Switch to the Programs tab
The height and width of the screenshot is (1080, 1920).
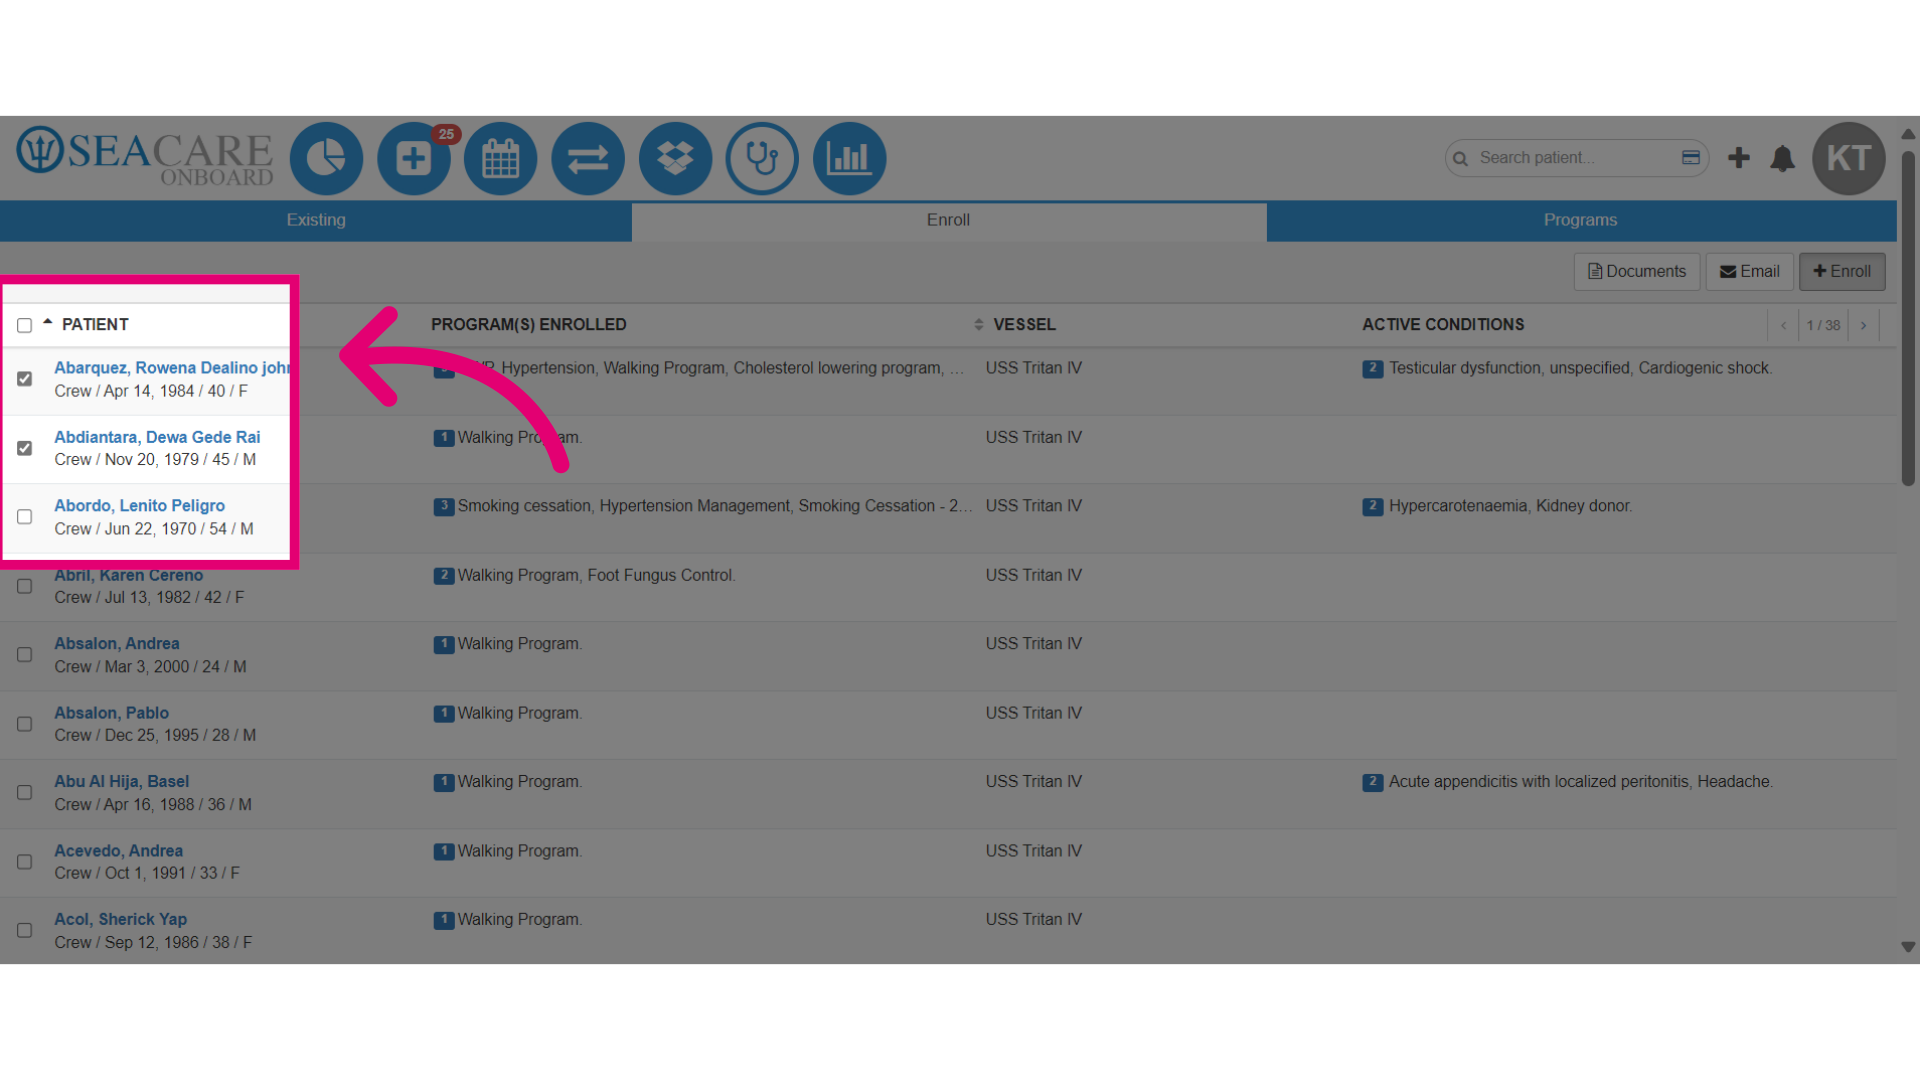click(1580, 220)
